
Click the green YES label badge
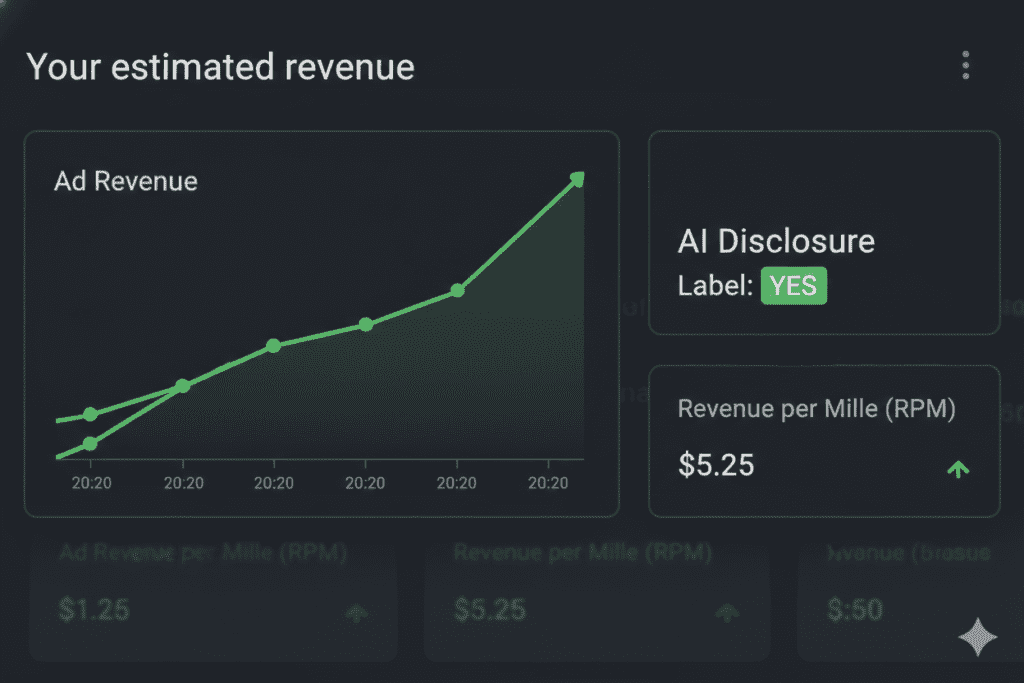[x=793, y=285]
